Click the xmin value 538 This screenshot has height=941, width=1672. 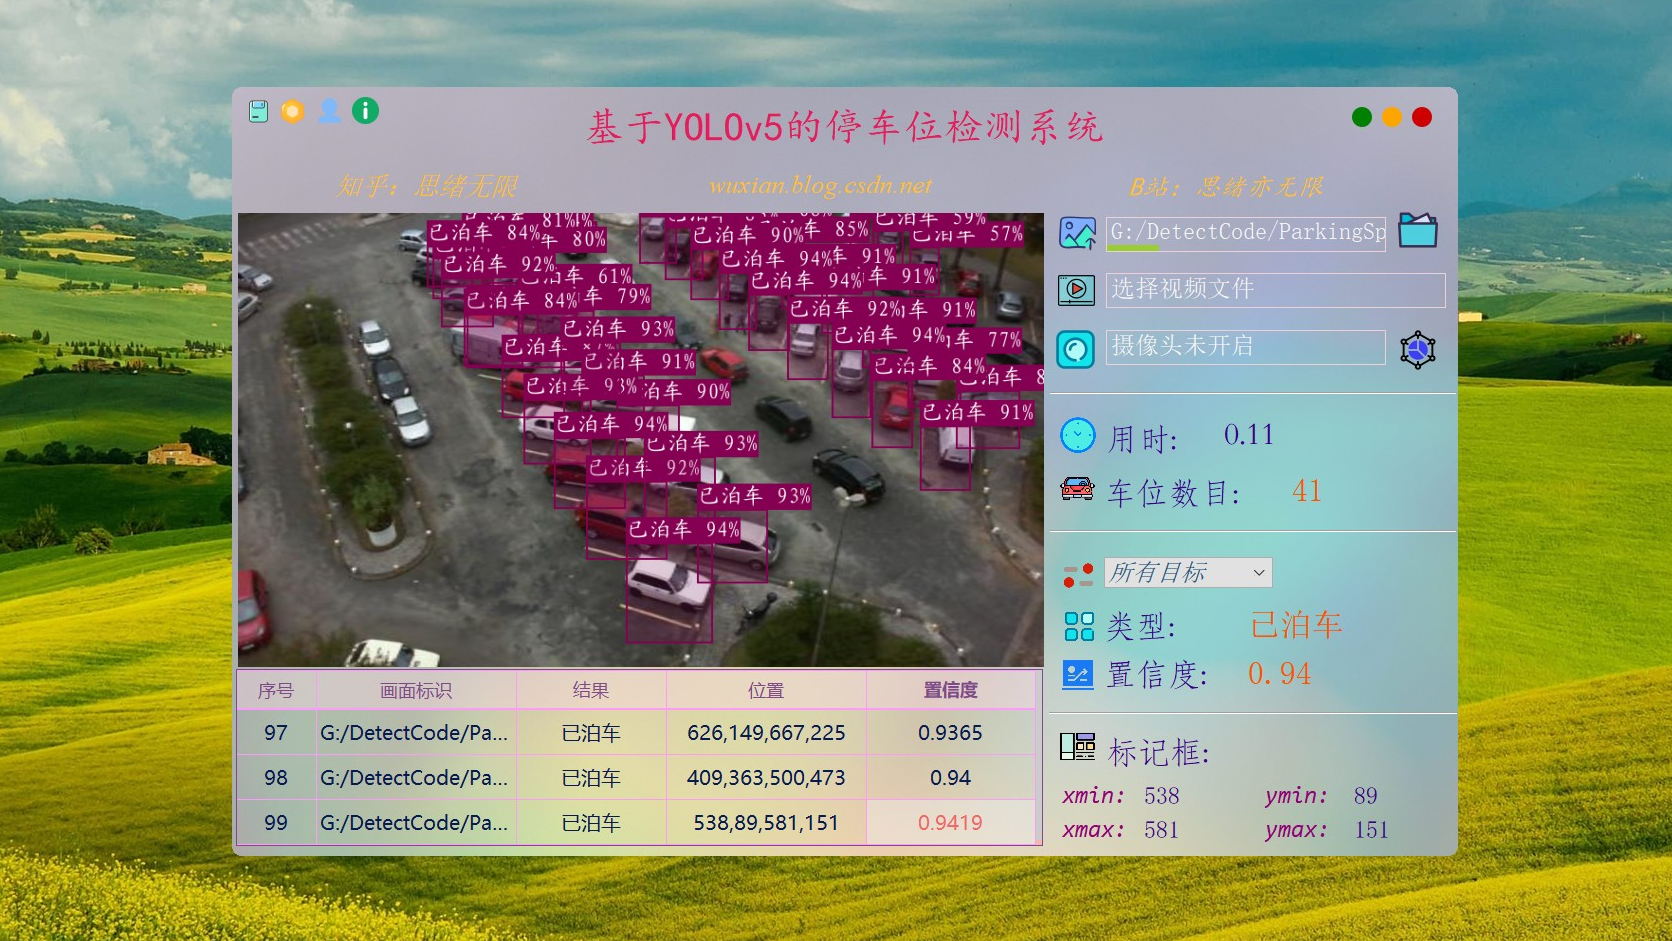pos(1161,796)
